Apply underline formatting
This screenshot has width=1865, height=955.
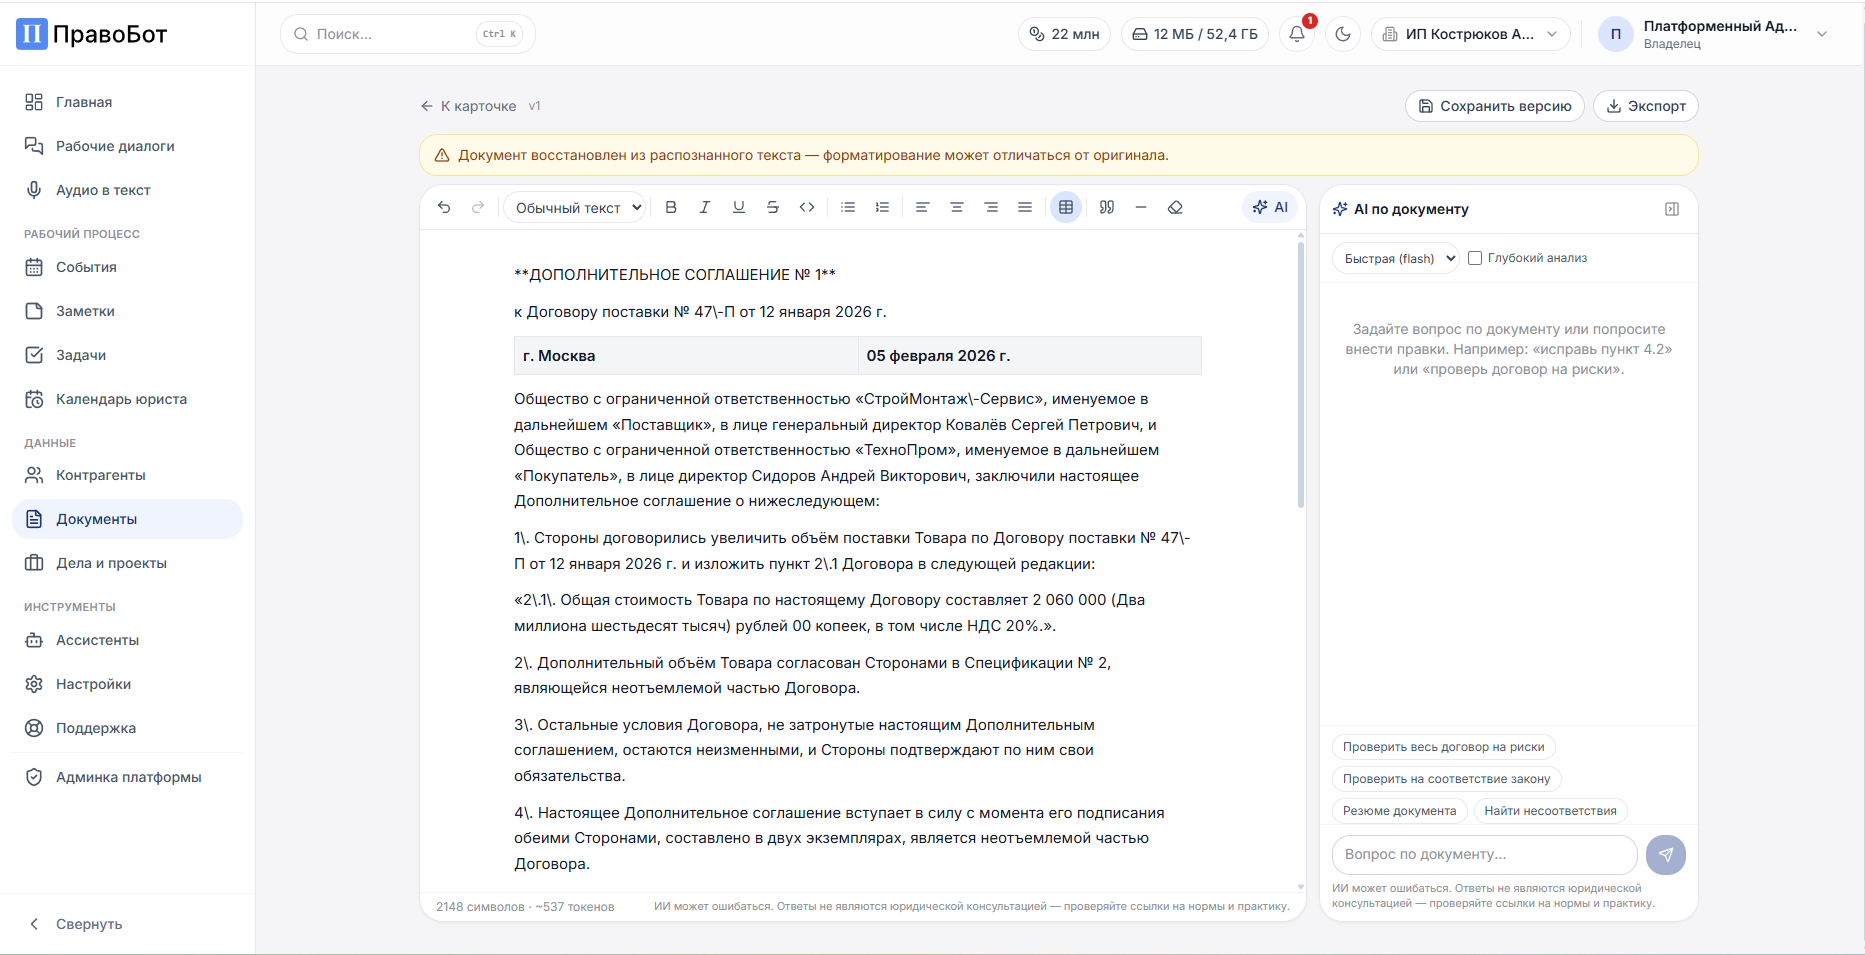pos(739,207)
